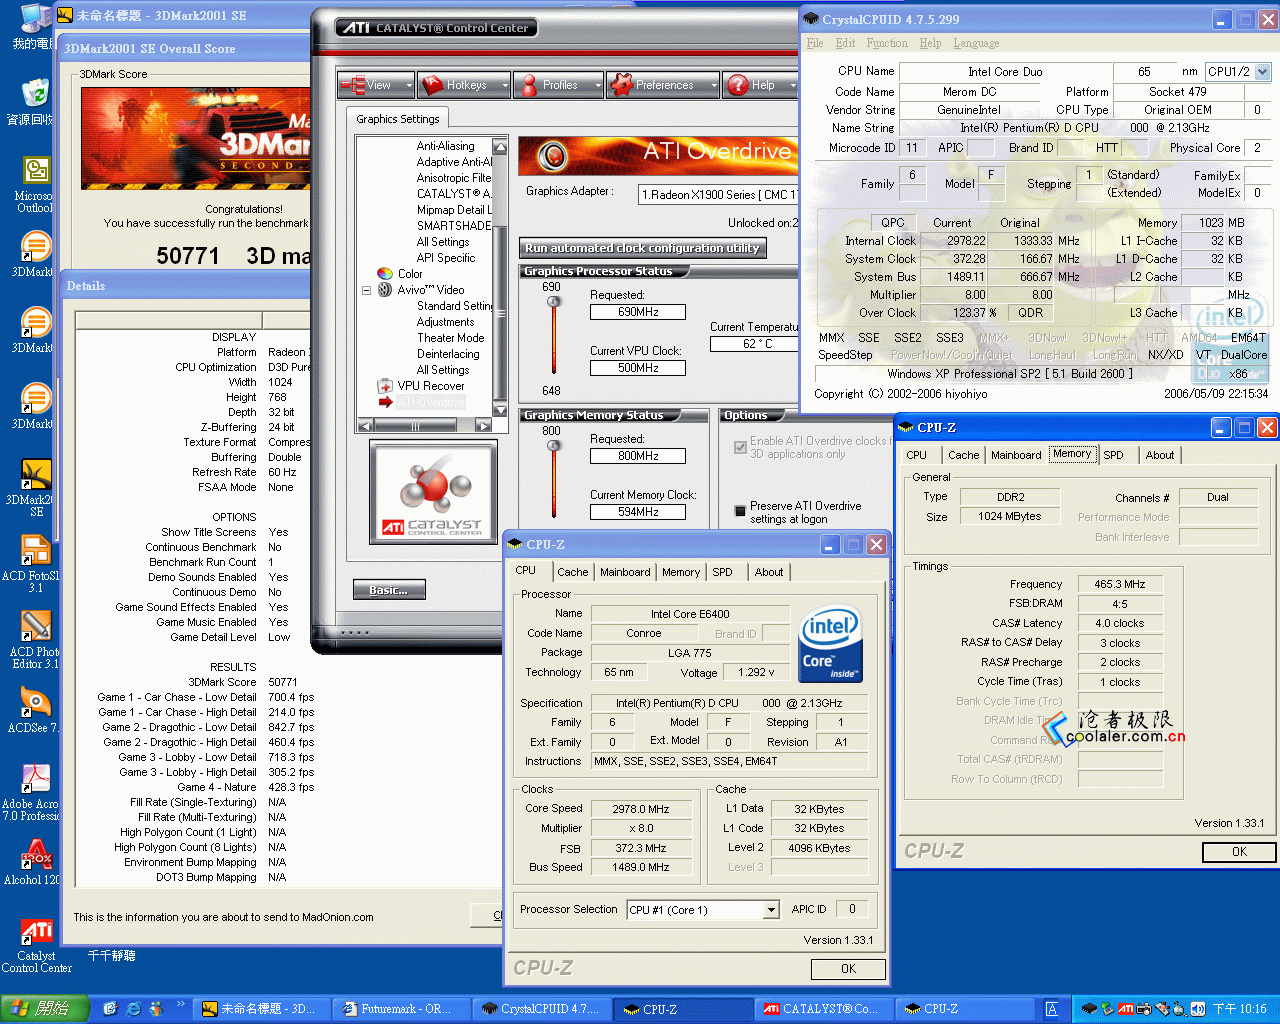Open Function menu in CrystalCPUID

887,43
